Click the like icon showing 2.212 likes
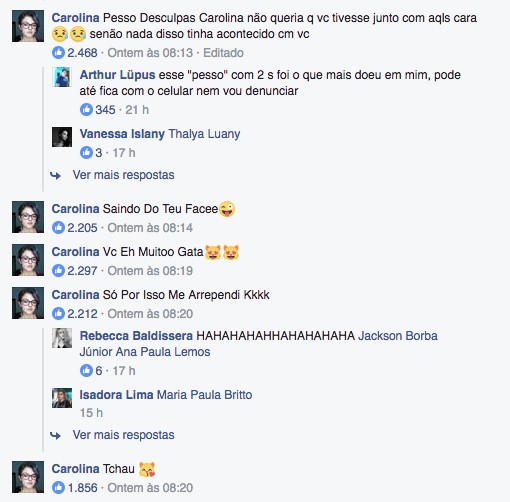 click(x=58, y=314)
